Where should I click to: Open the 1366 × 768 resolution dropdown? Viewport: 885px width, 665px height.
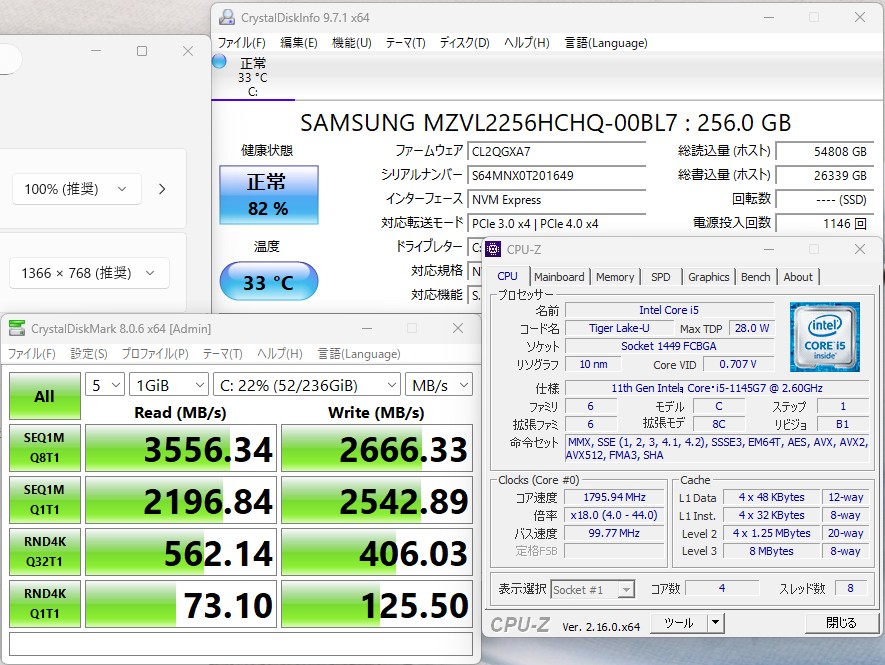click(x=88, y=273)
